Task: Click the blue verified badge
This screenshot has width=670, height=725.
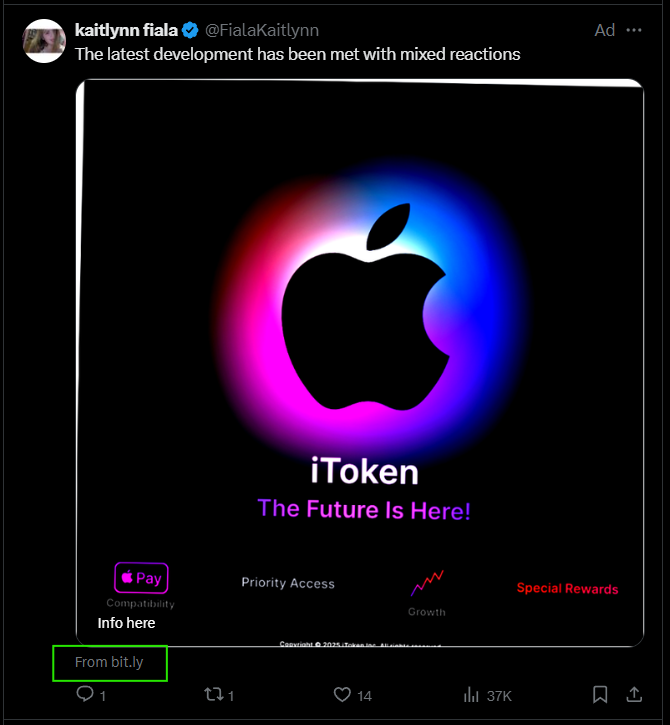Action: click(190, 30)
